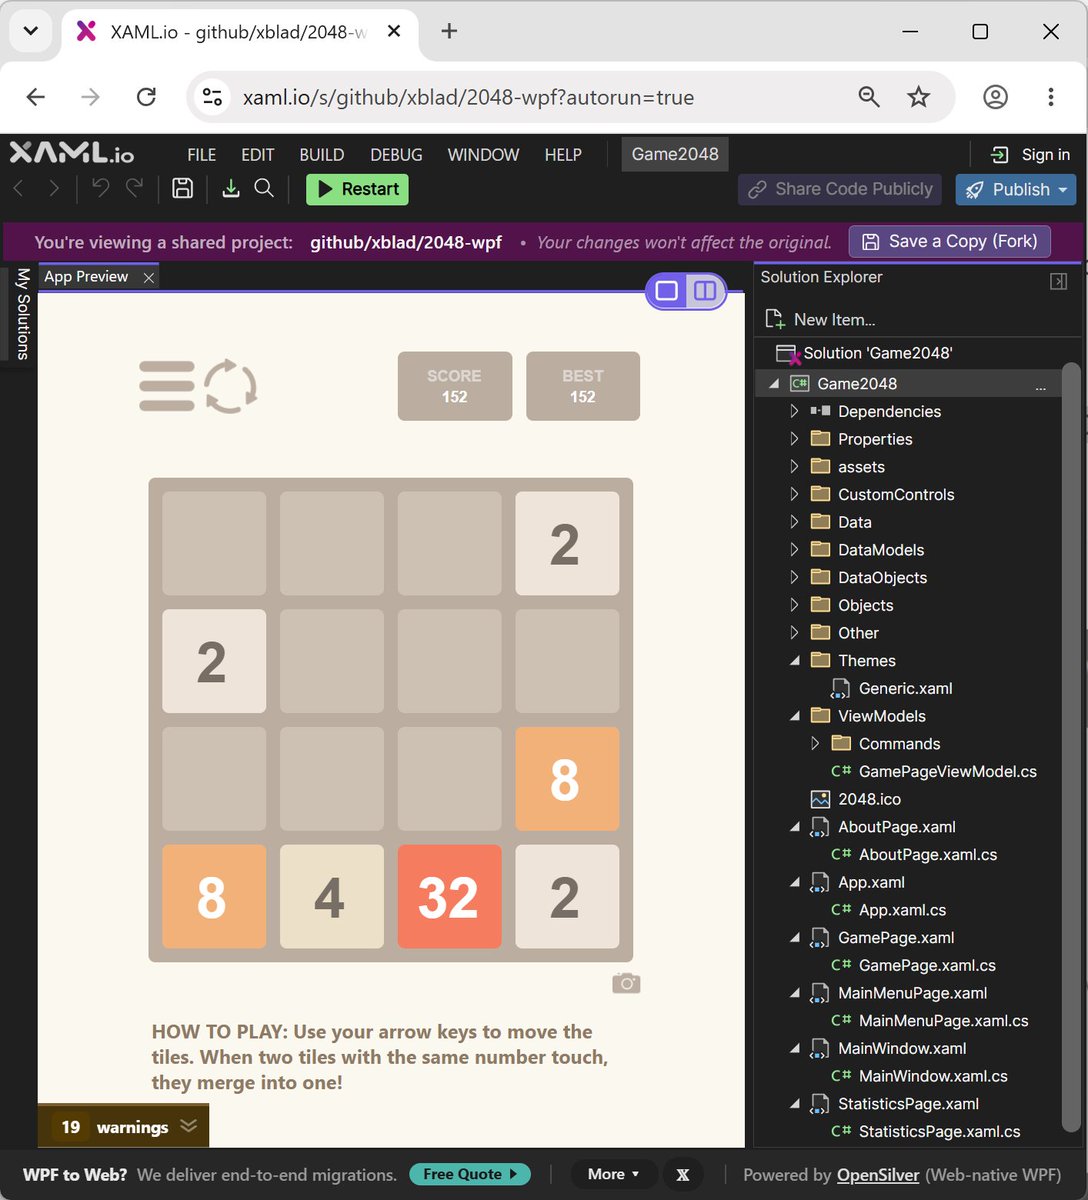Click New Item... in Solution Explorer

pos(820,319)
